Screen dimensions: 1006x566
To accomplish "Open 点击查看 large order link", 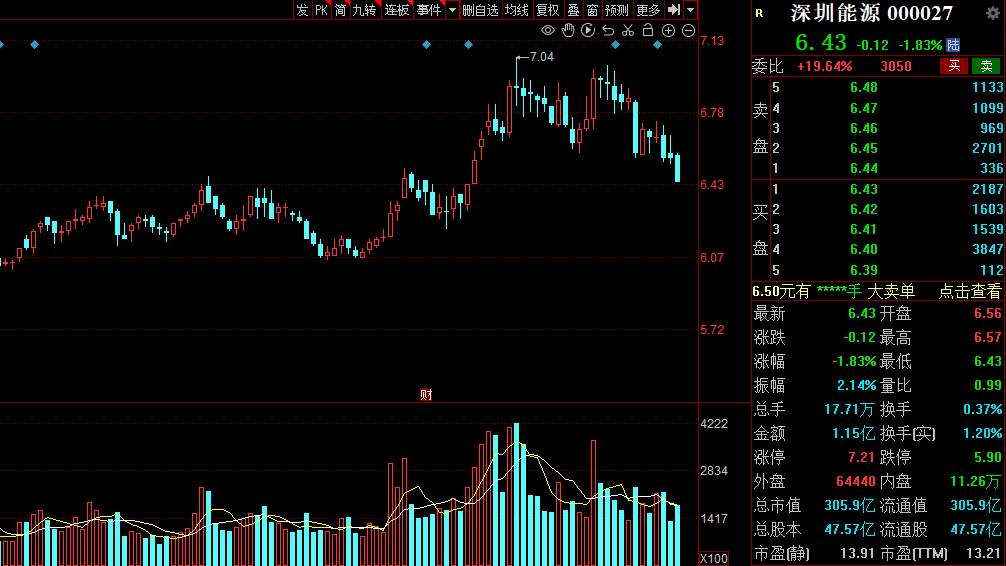I will pyautogui.click(x=969, y=291).
